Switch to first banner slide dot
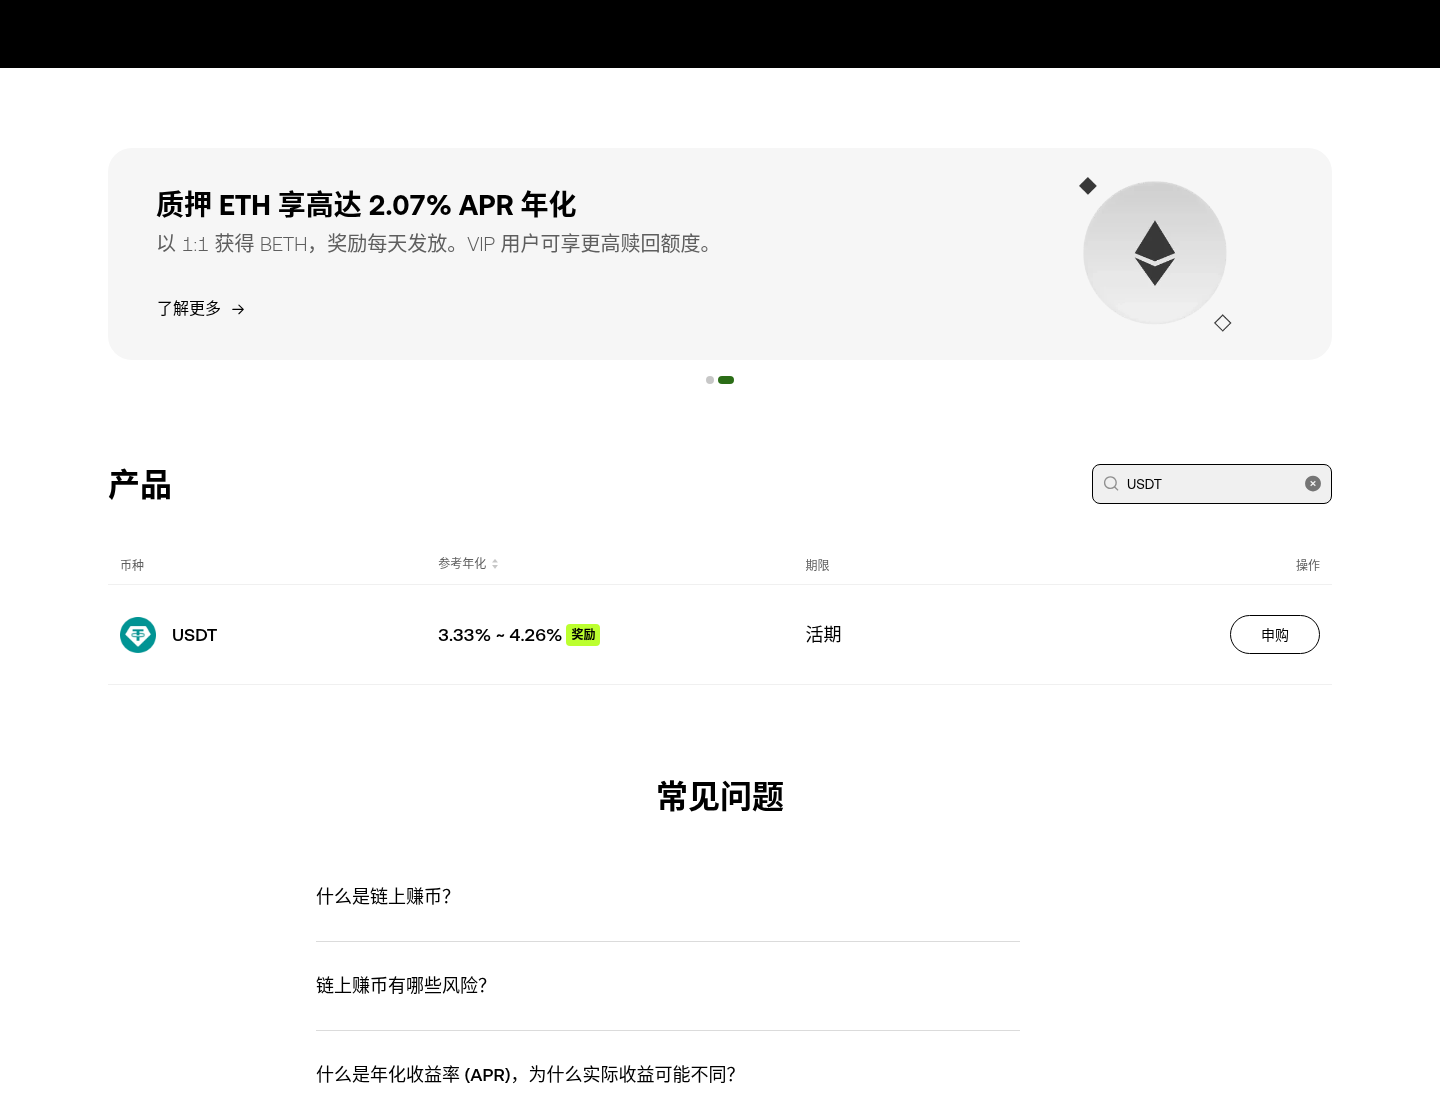Screen dimensions: 1440x1100 (710, 380)
